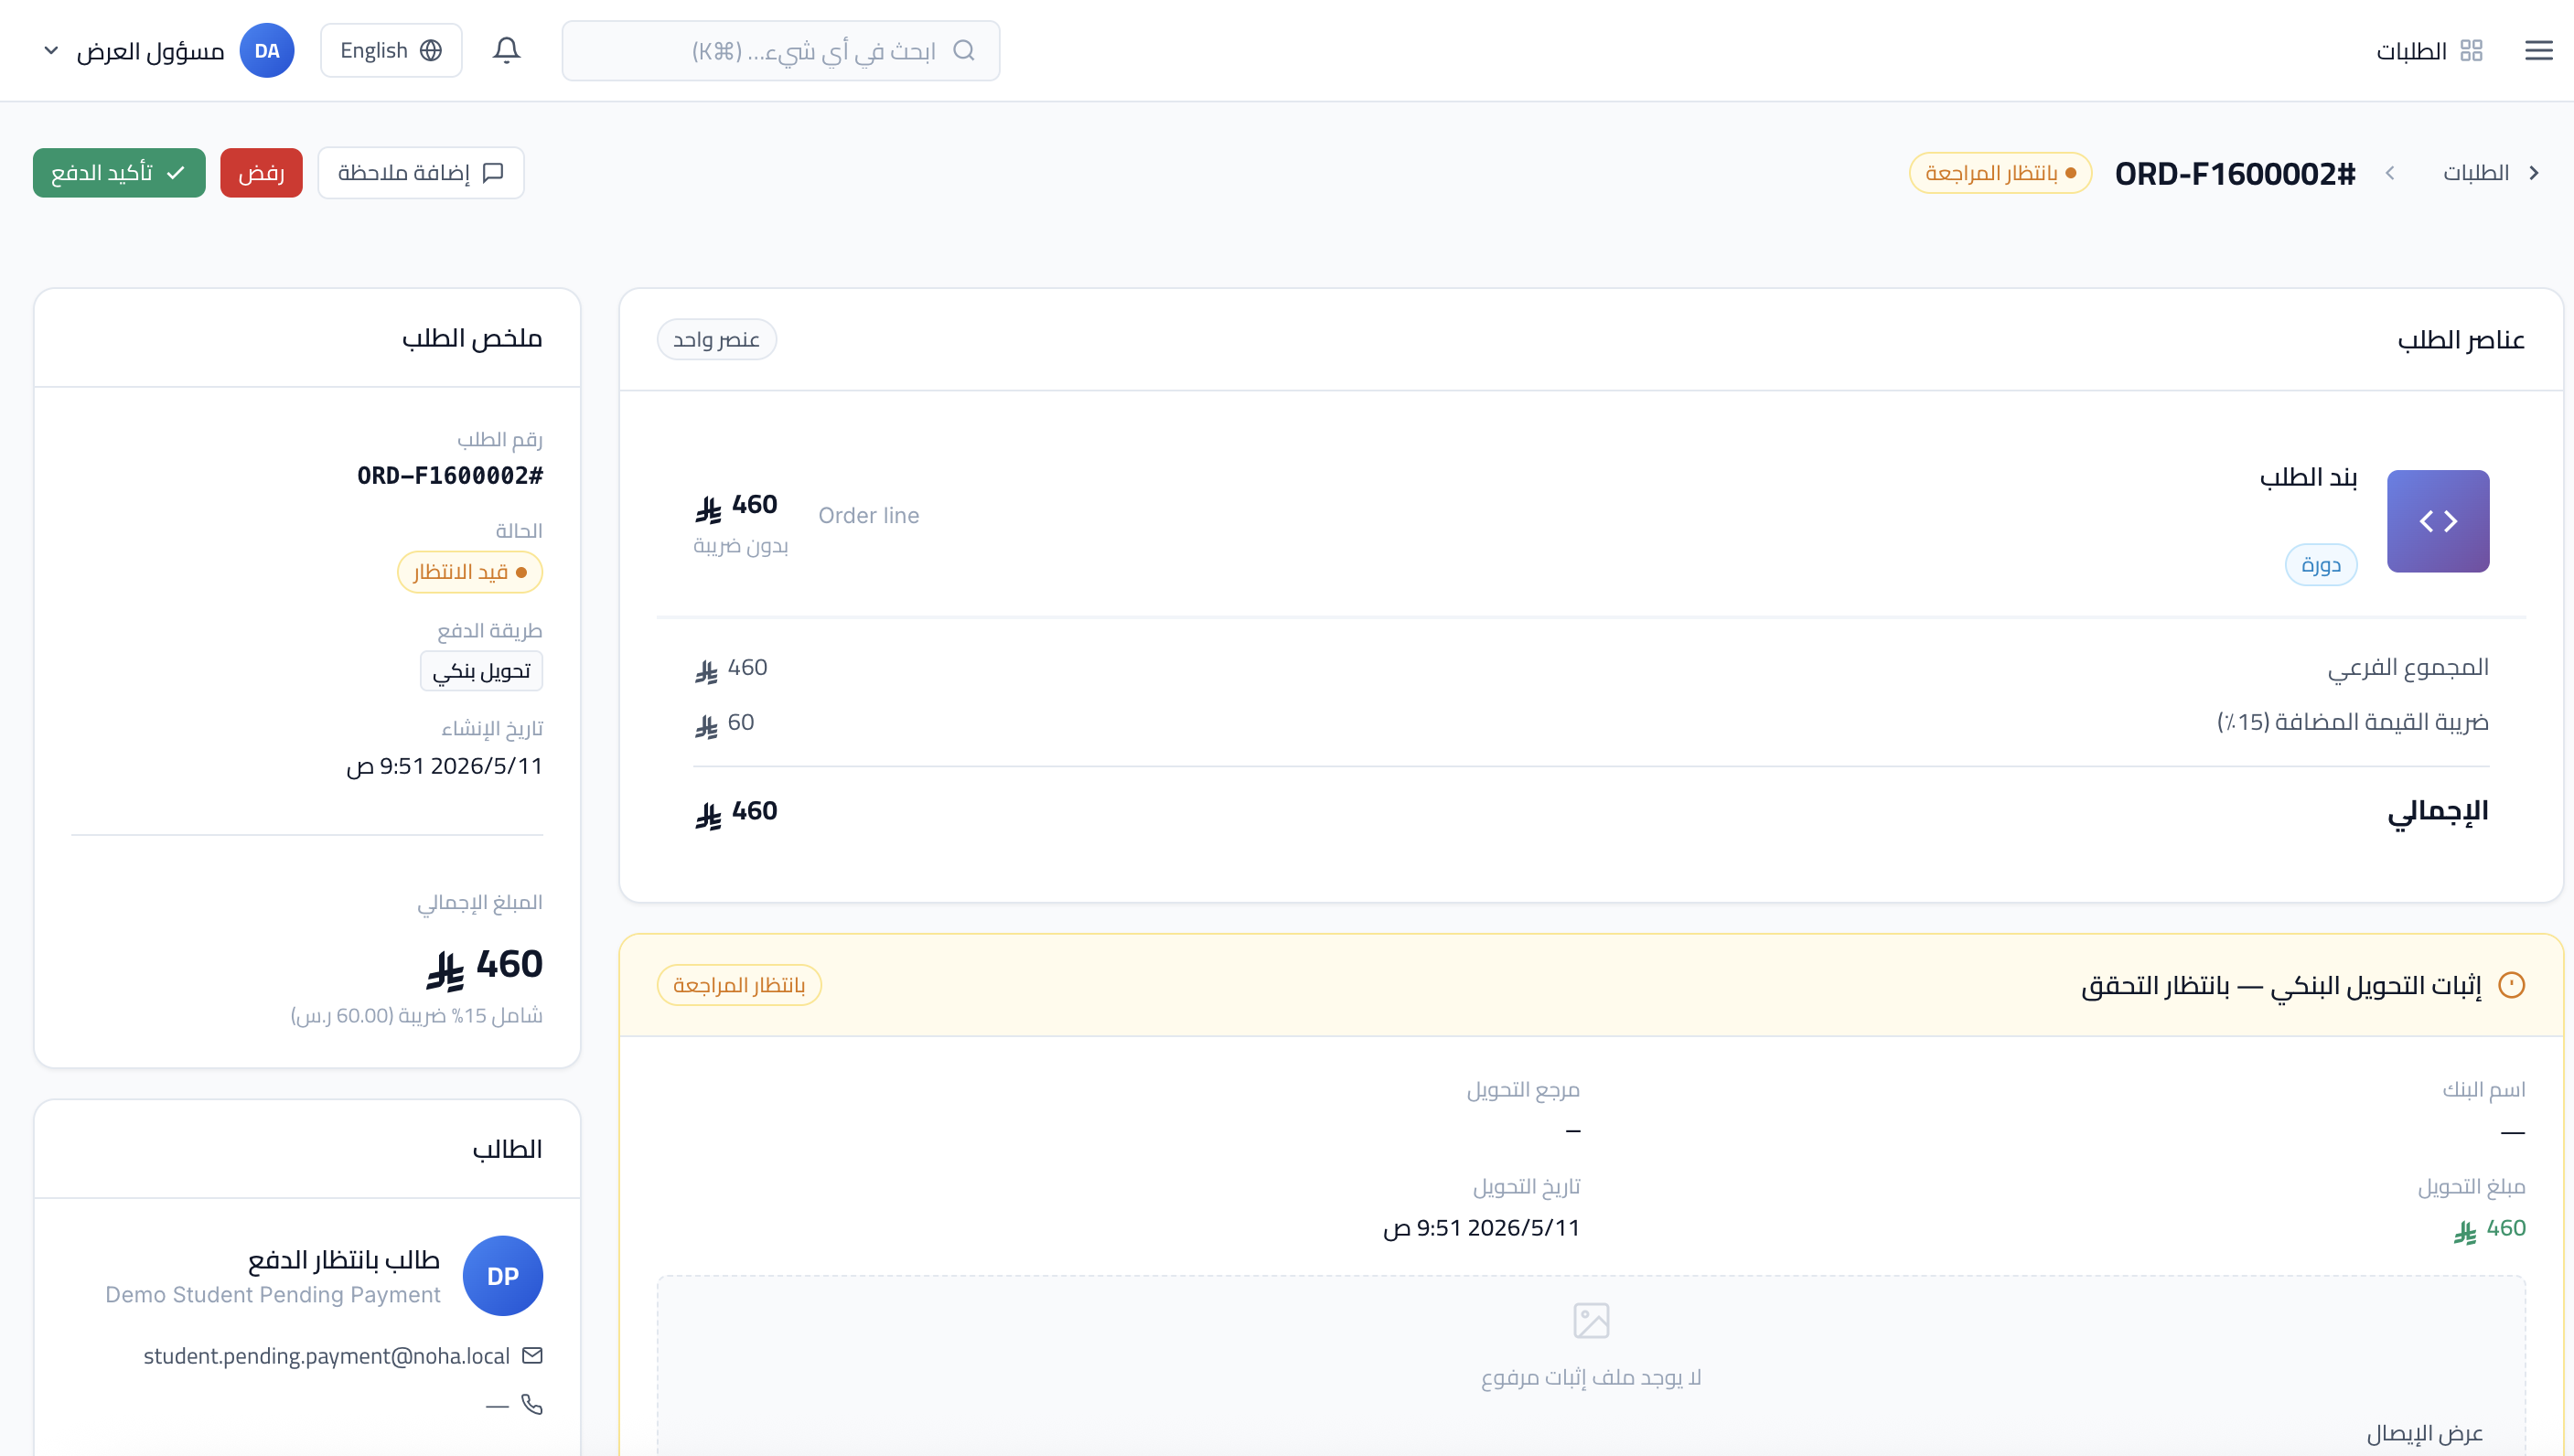2574x1456 pixels.
Task: Click the عنصر واحد count badge
Action: [716, 339]
